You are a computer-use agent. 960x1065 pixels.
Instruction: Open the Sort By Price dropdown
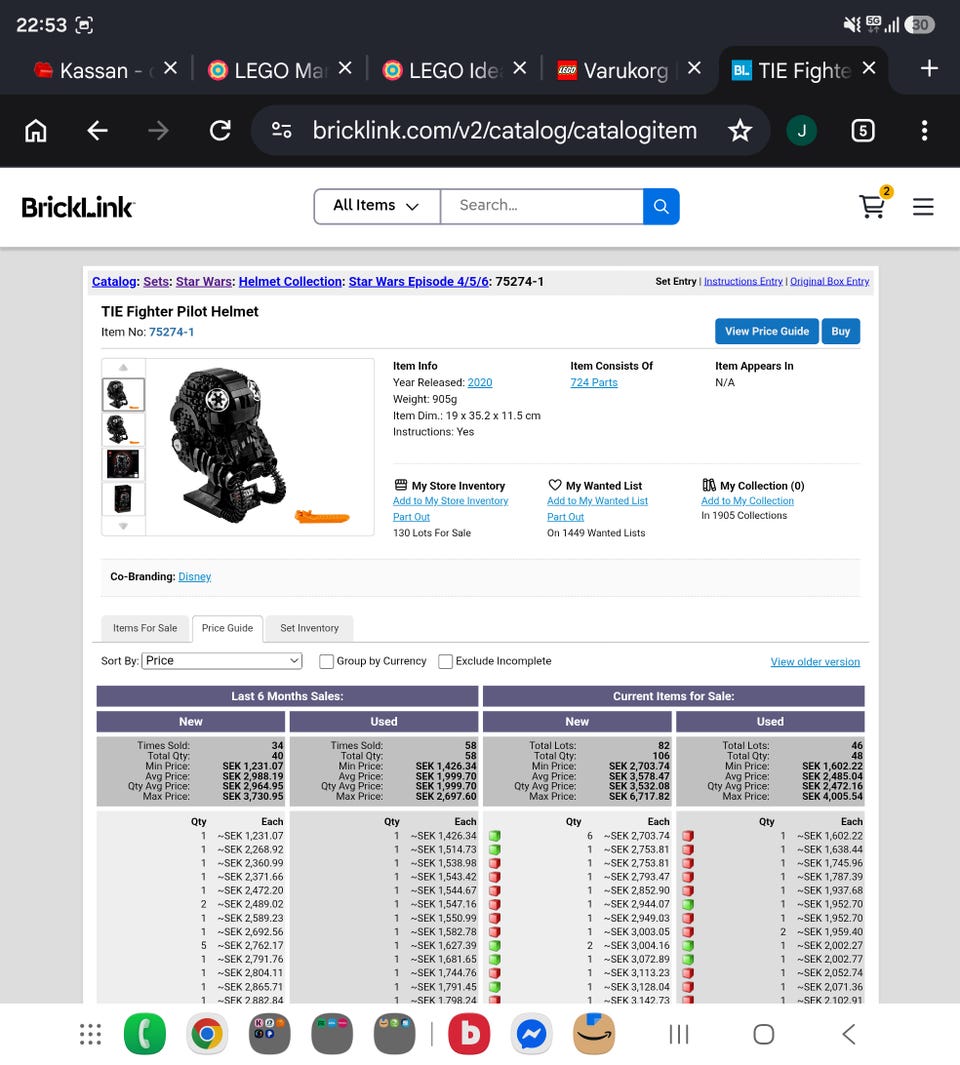coord(221,661)
